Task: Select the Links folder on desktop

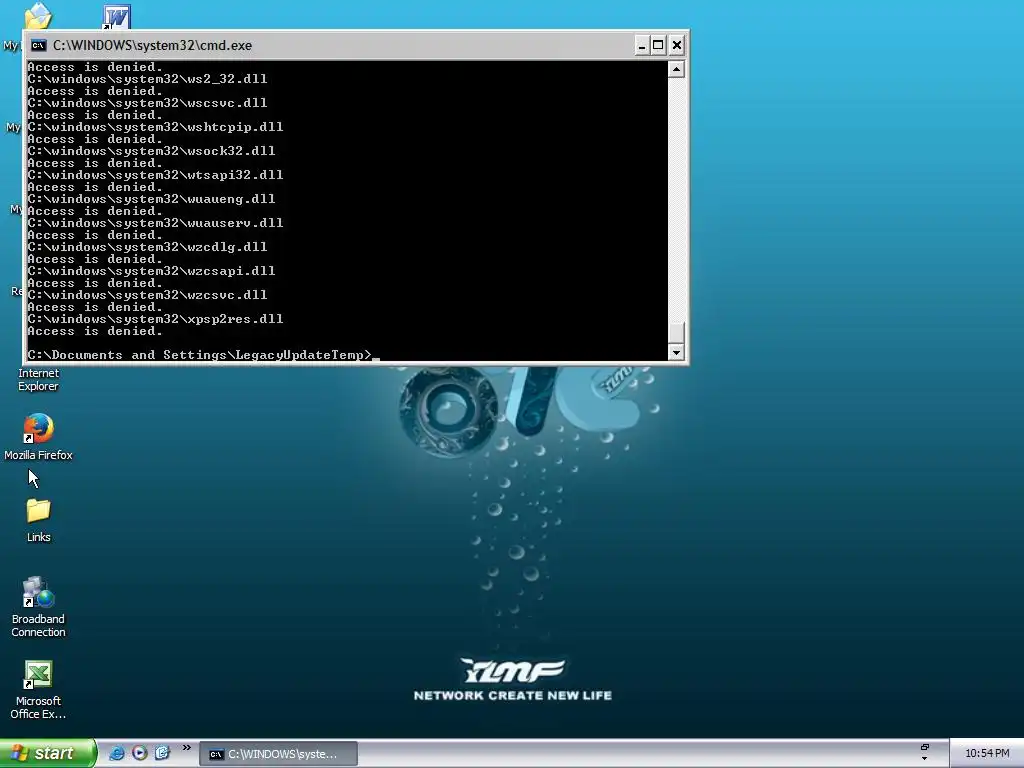Action: (x=38, y=520)
